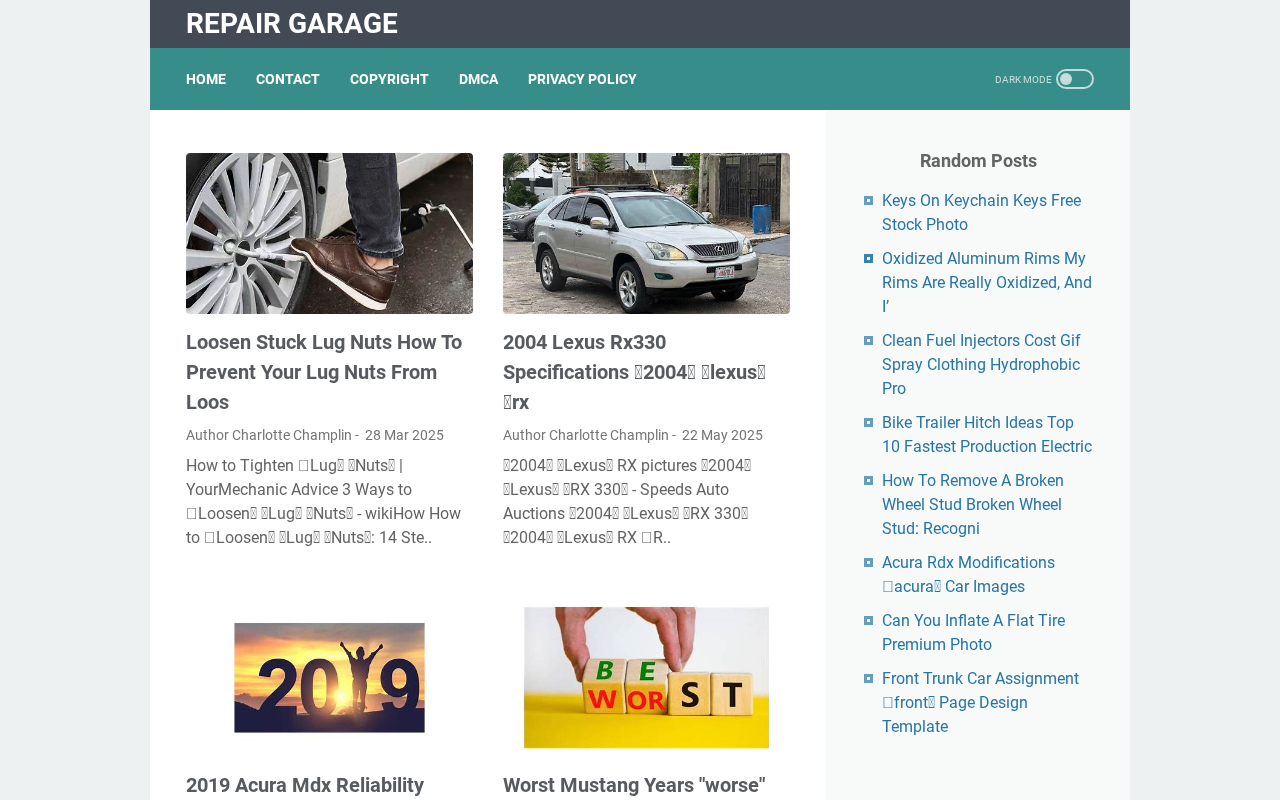
Task: Click the Random Posts sidebar heading
Action: (978, 160)
